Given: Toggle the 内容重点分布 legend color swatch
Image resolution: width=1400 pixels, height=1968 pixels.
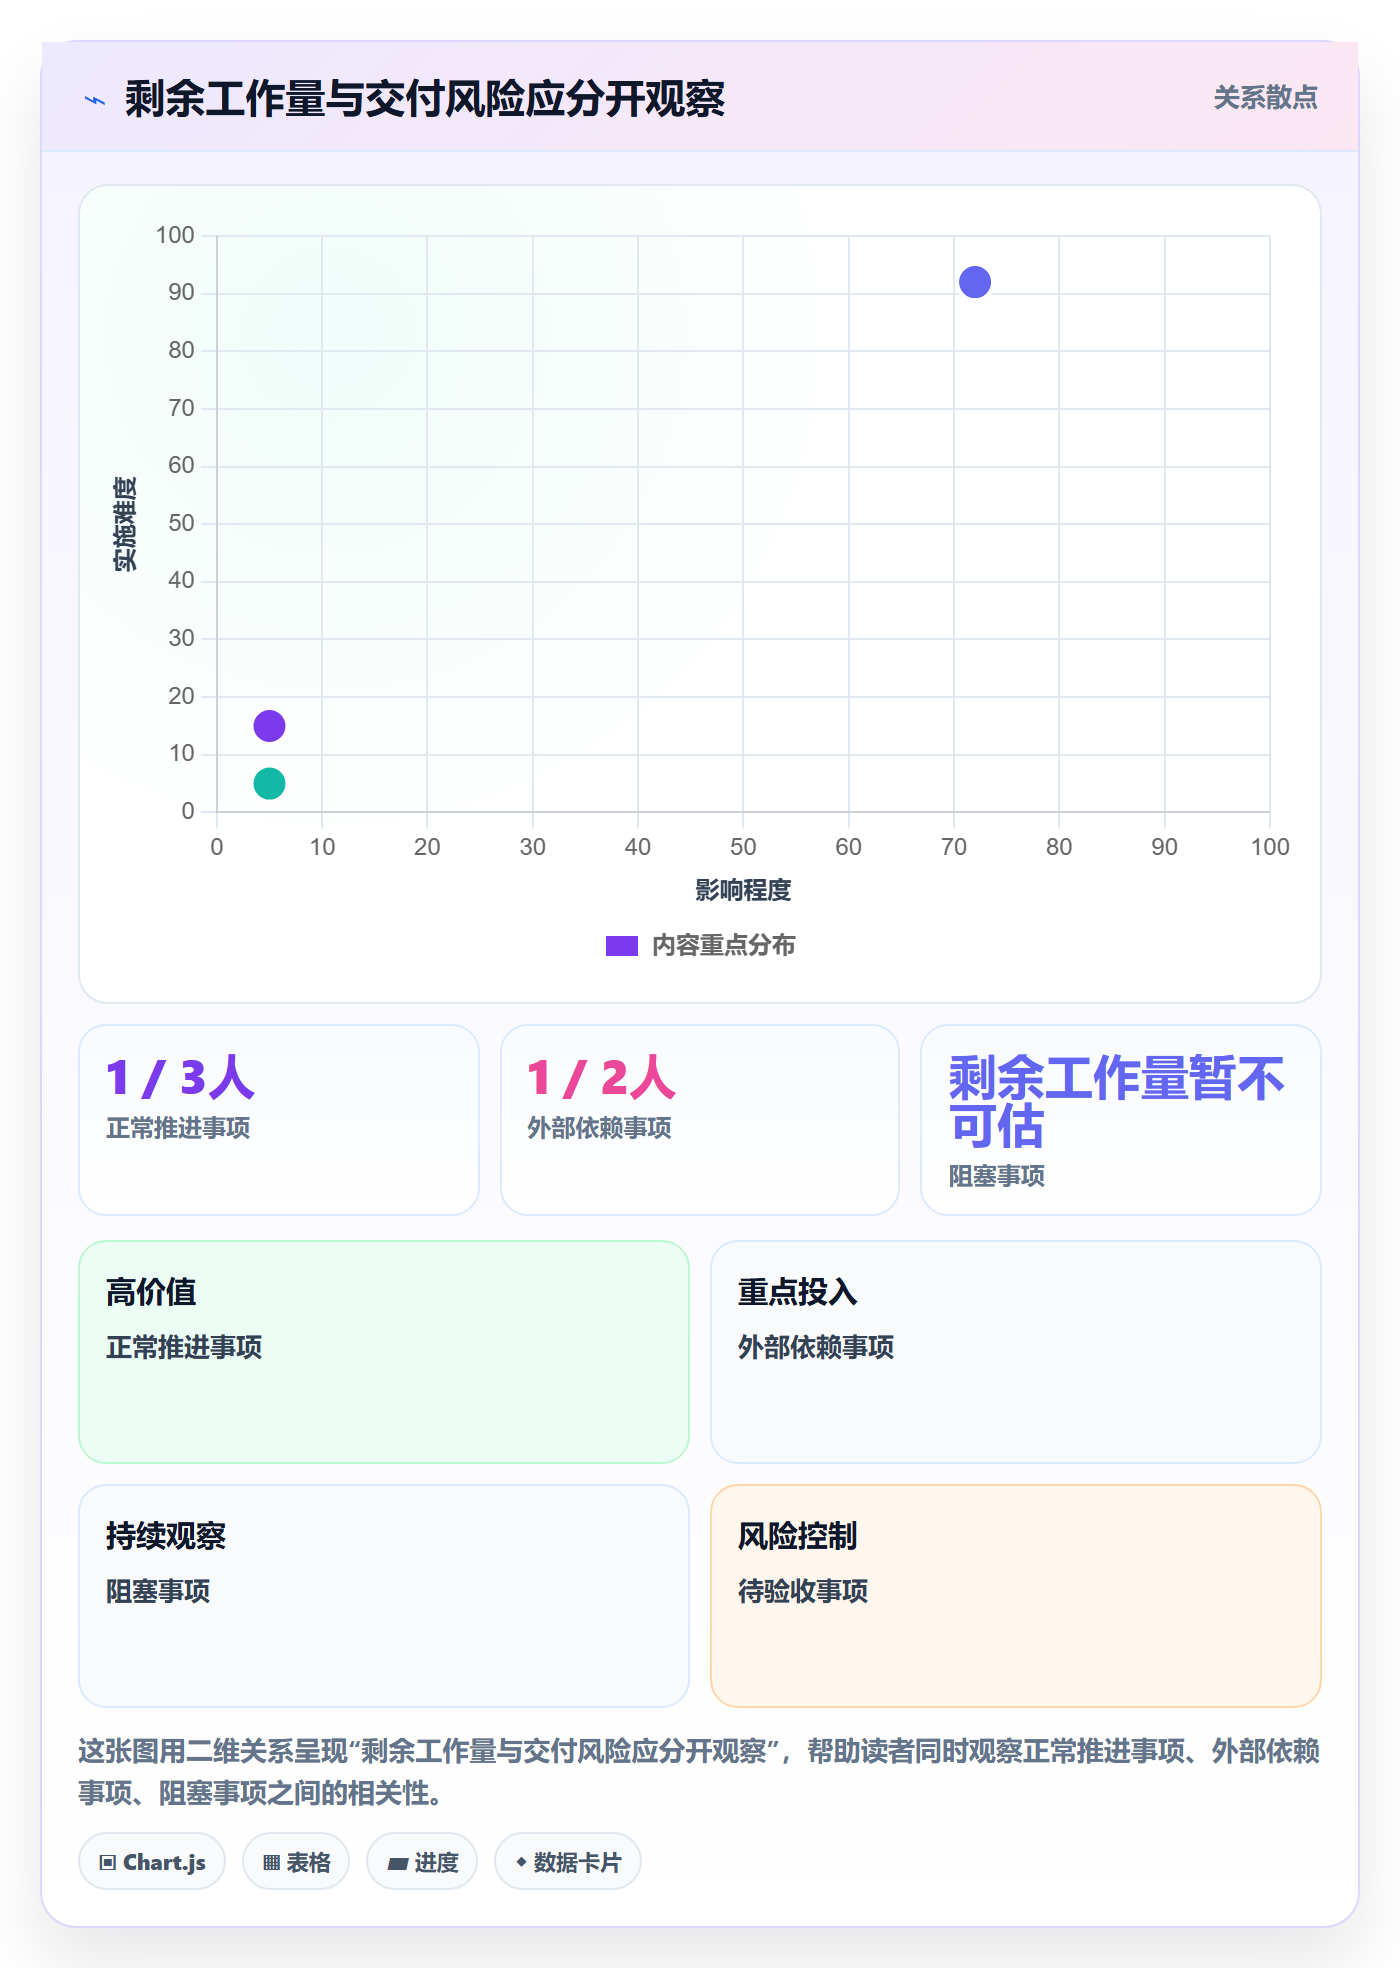Looking at the screenshot, I should click(621, 946).
